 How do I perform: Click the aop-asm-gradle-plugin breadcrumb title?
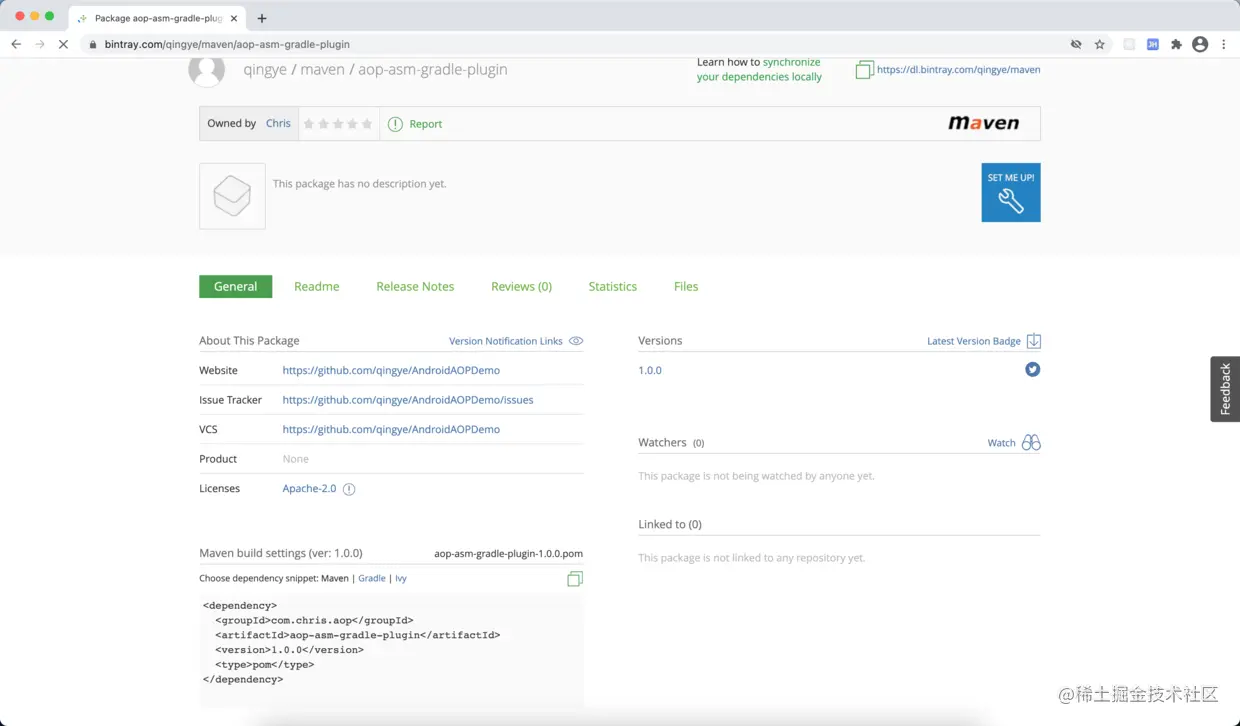(433, 69)
